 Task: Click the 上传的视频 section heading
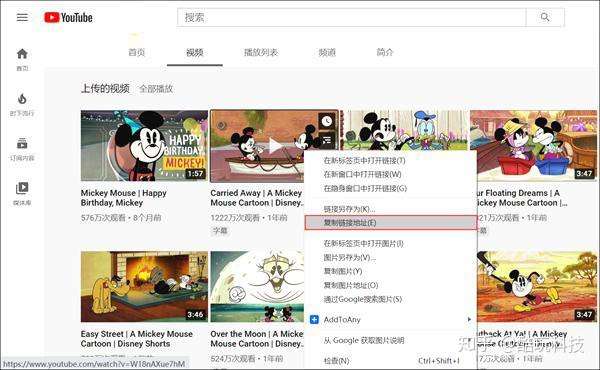[105, 88]
